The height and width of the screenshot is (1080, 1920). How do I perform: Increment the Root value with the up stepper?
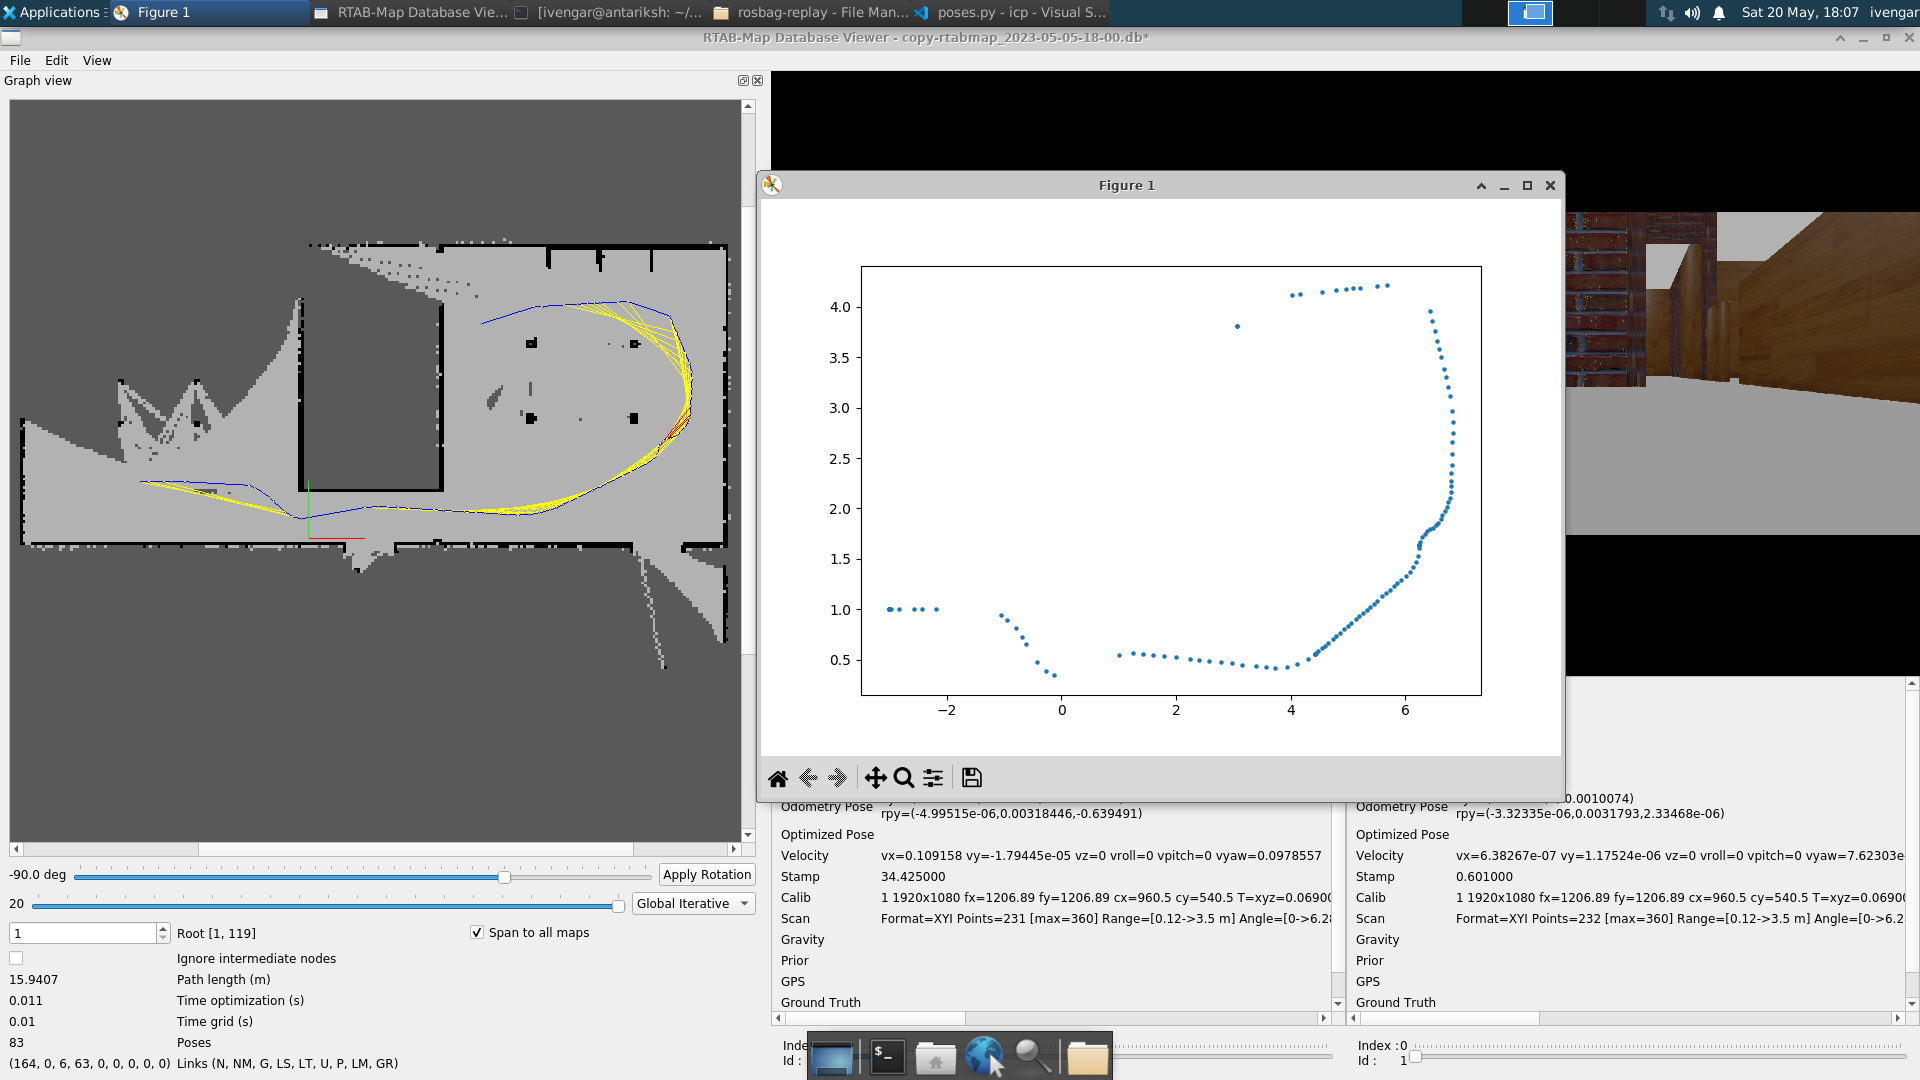click(161, 928)
